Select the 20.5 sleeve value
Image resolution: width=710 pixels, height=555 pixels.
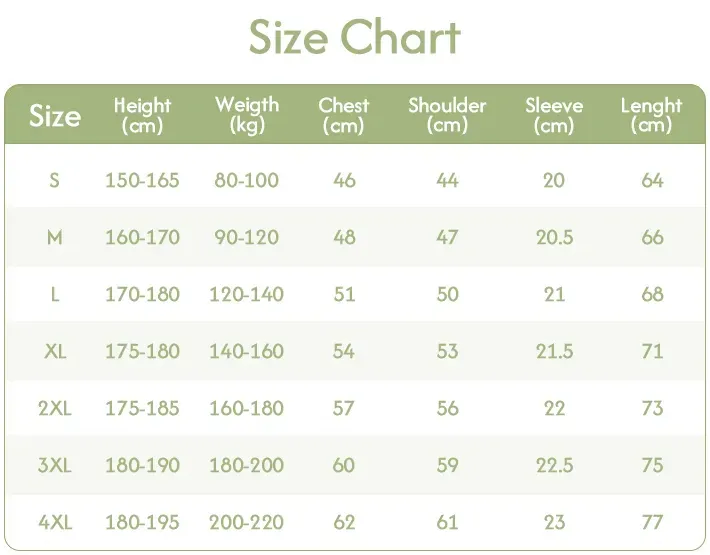point(554,238)
